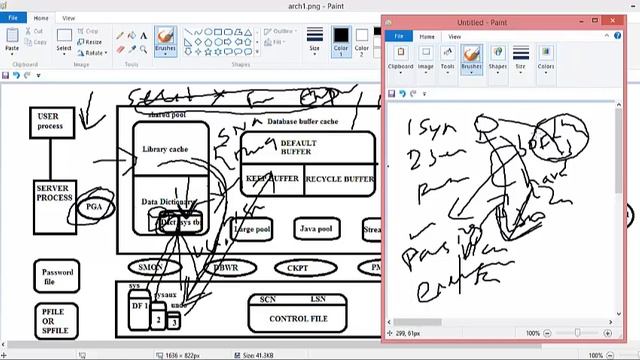
Task: Select the Pencil tool in arch1.png Paint
Action: (x=120, y=36)
